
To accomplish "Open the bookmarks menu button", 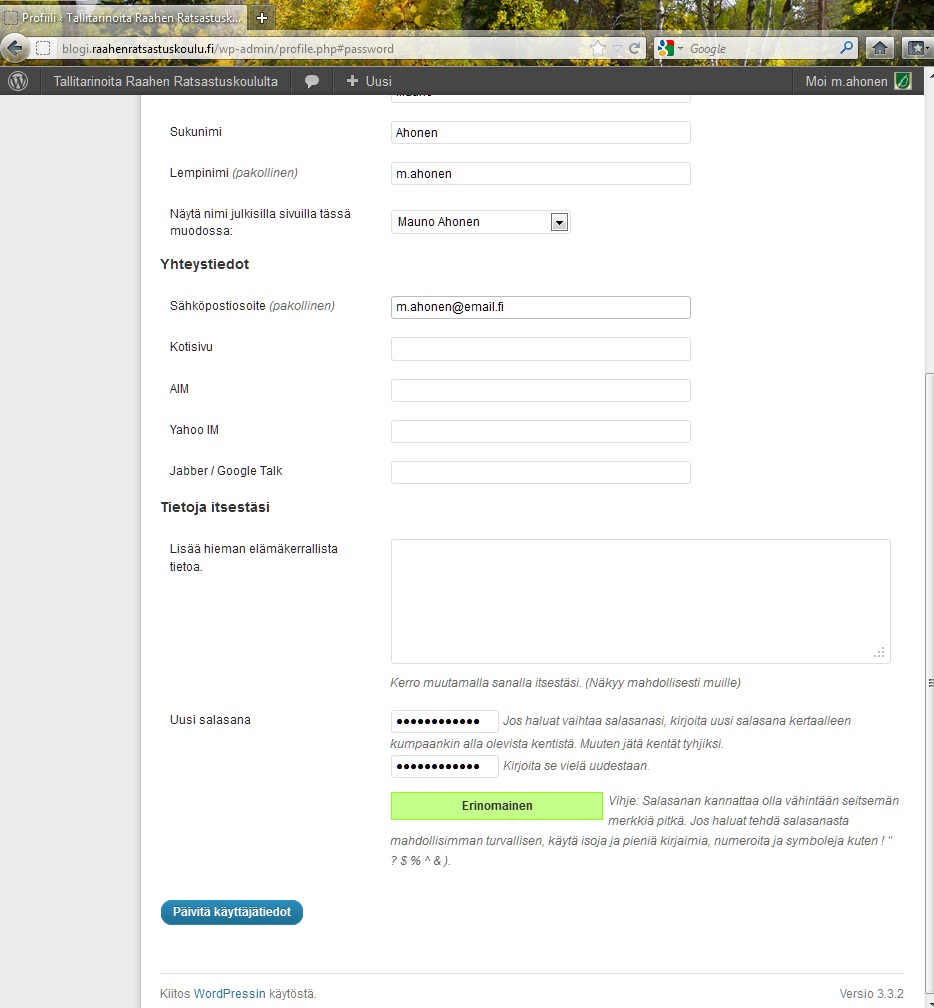I will click(x=916, y=48).
